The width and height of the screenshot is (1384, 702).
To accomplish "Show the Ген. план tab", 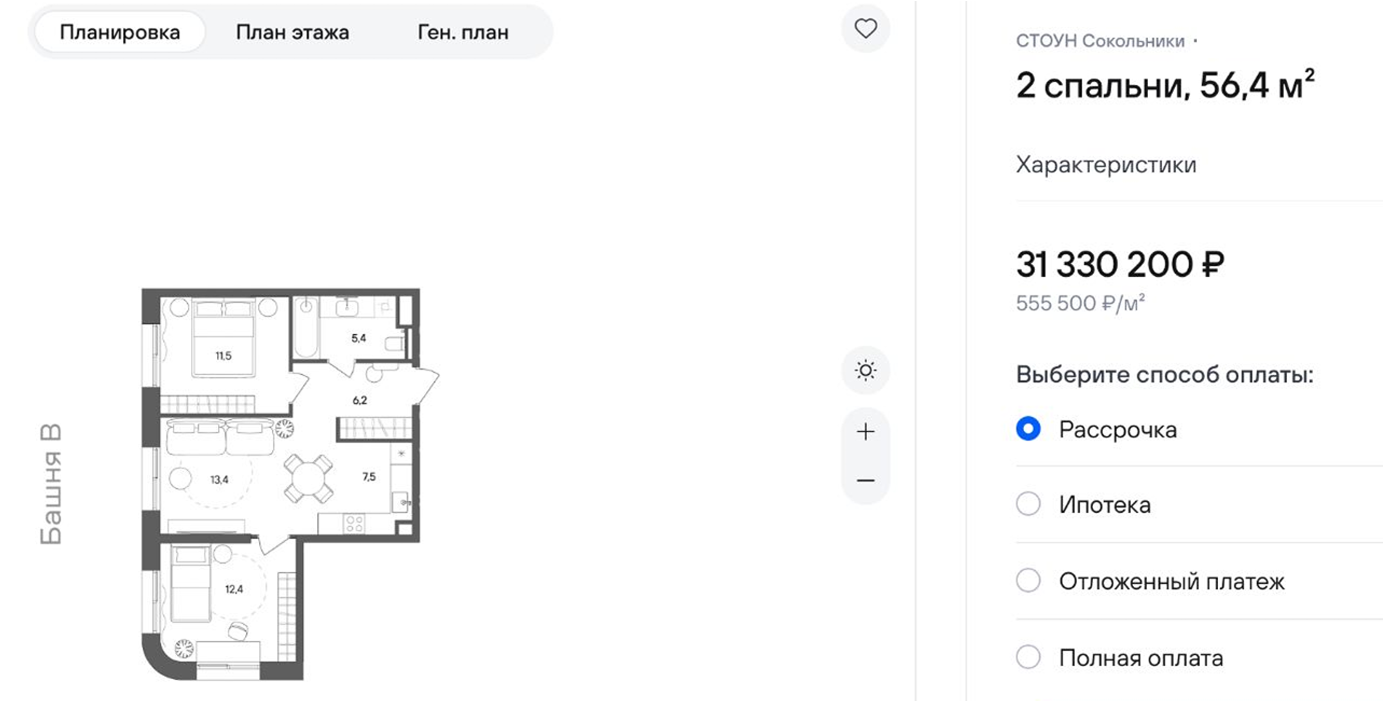I will point(463,32).
